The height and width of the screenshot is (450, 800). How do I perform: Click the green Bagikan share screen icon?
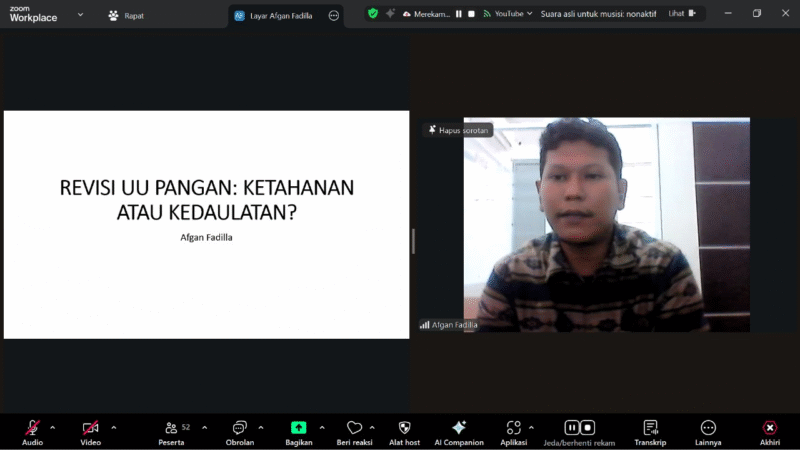298,428
